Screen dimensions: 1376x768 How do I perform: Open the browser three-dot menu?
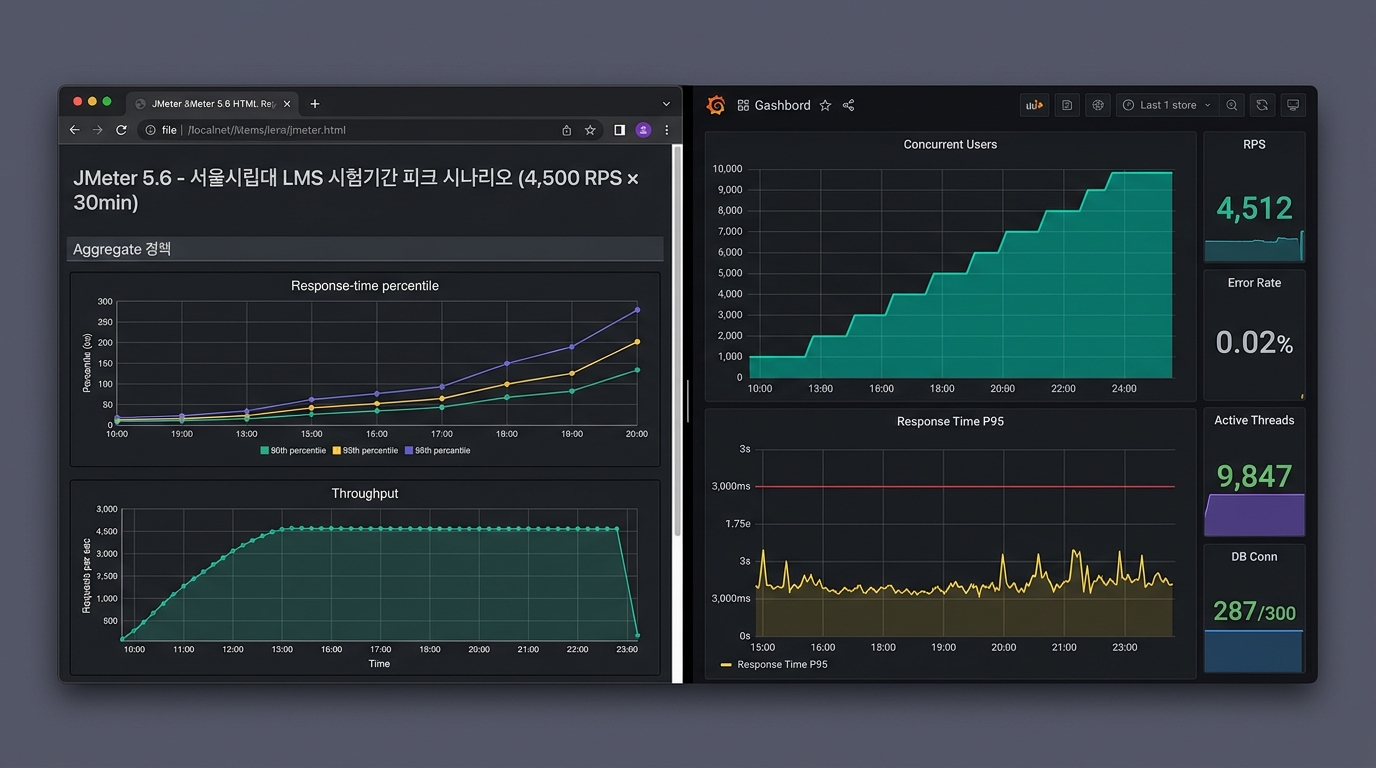(x=667, y=130)
